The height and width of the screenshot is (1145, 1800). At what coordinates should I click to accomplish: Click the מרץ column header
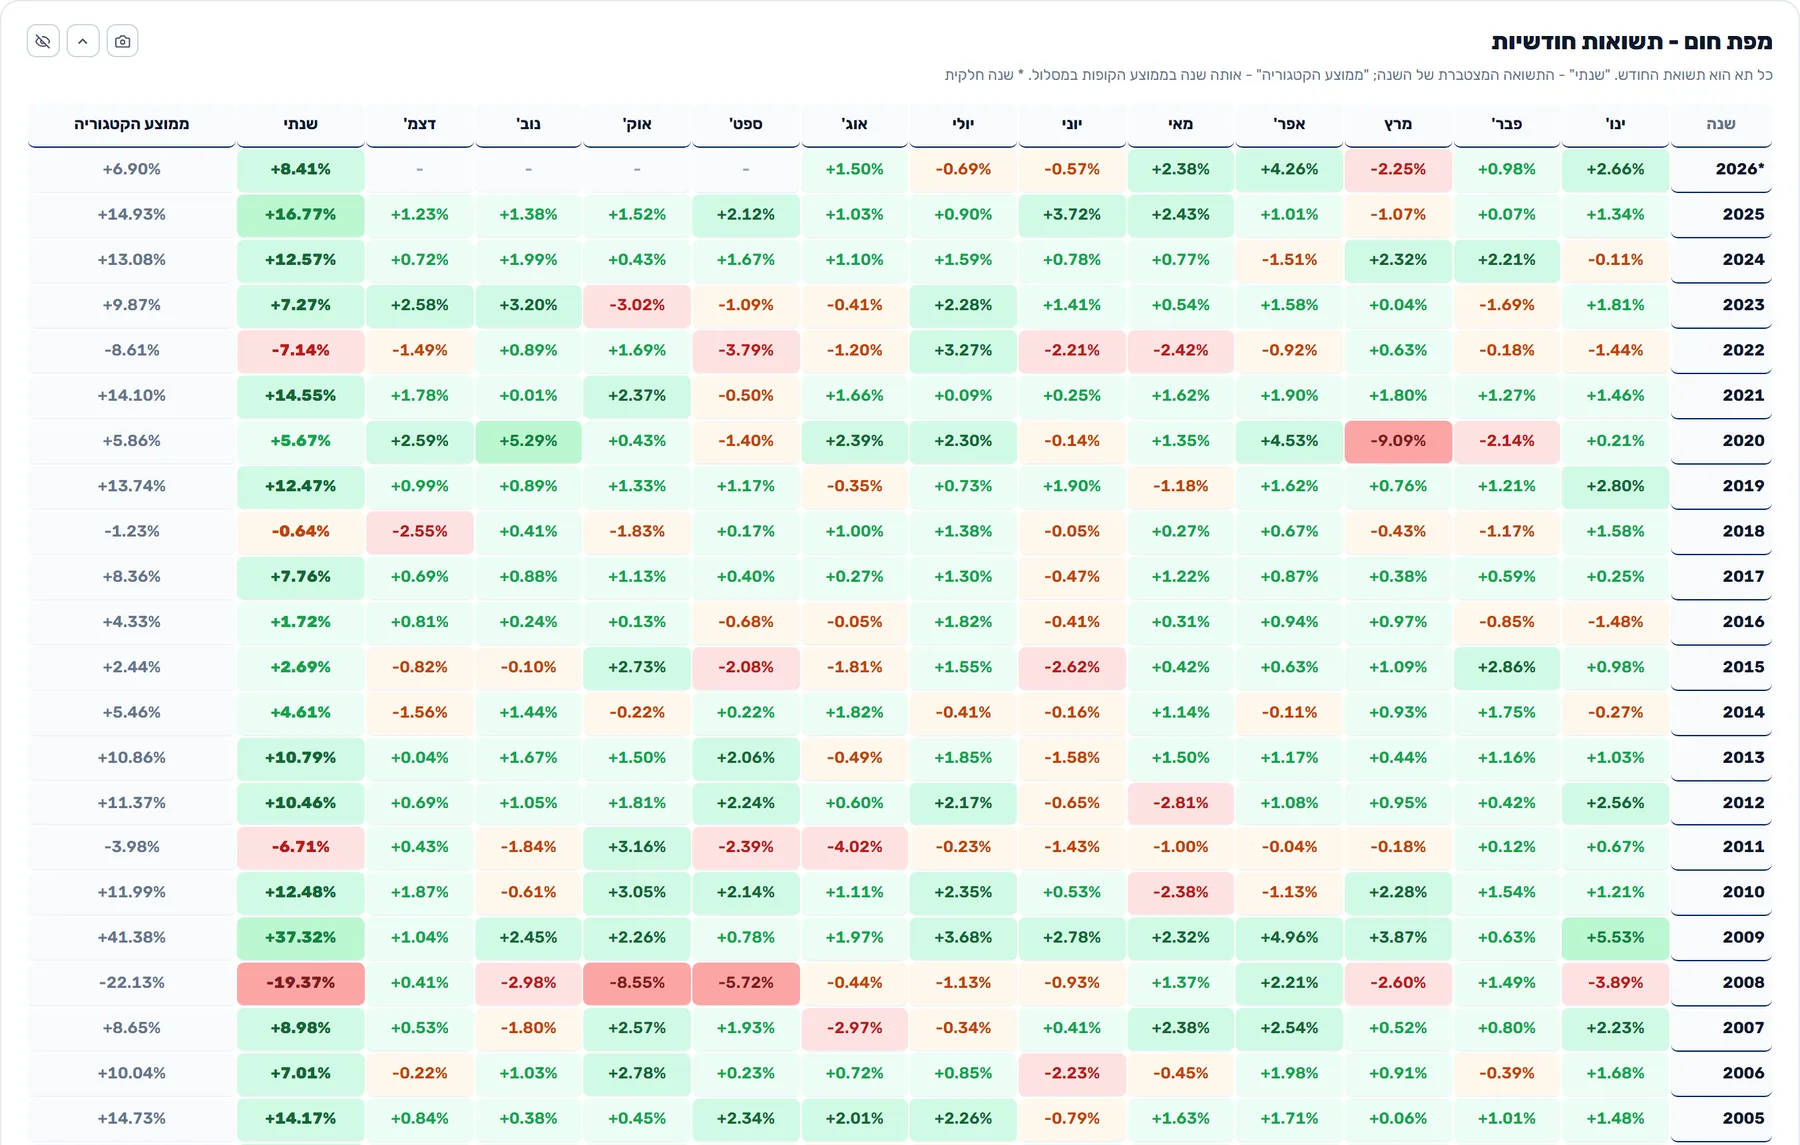(x=1398, y=124)
